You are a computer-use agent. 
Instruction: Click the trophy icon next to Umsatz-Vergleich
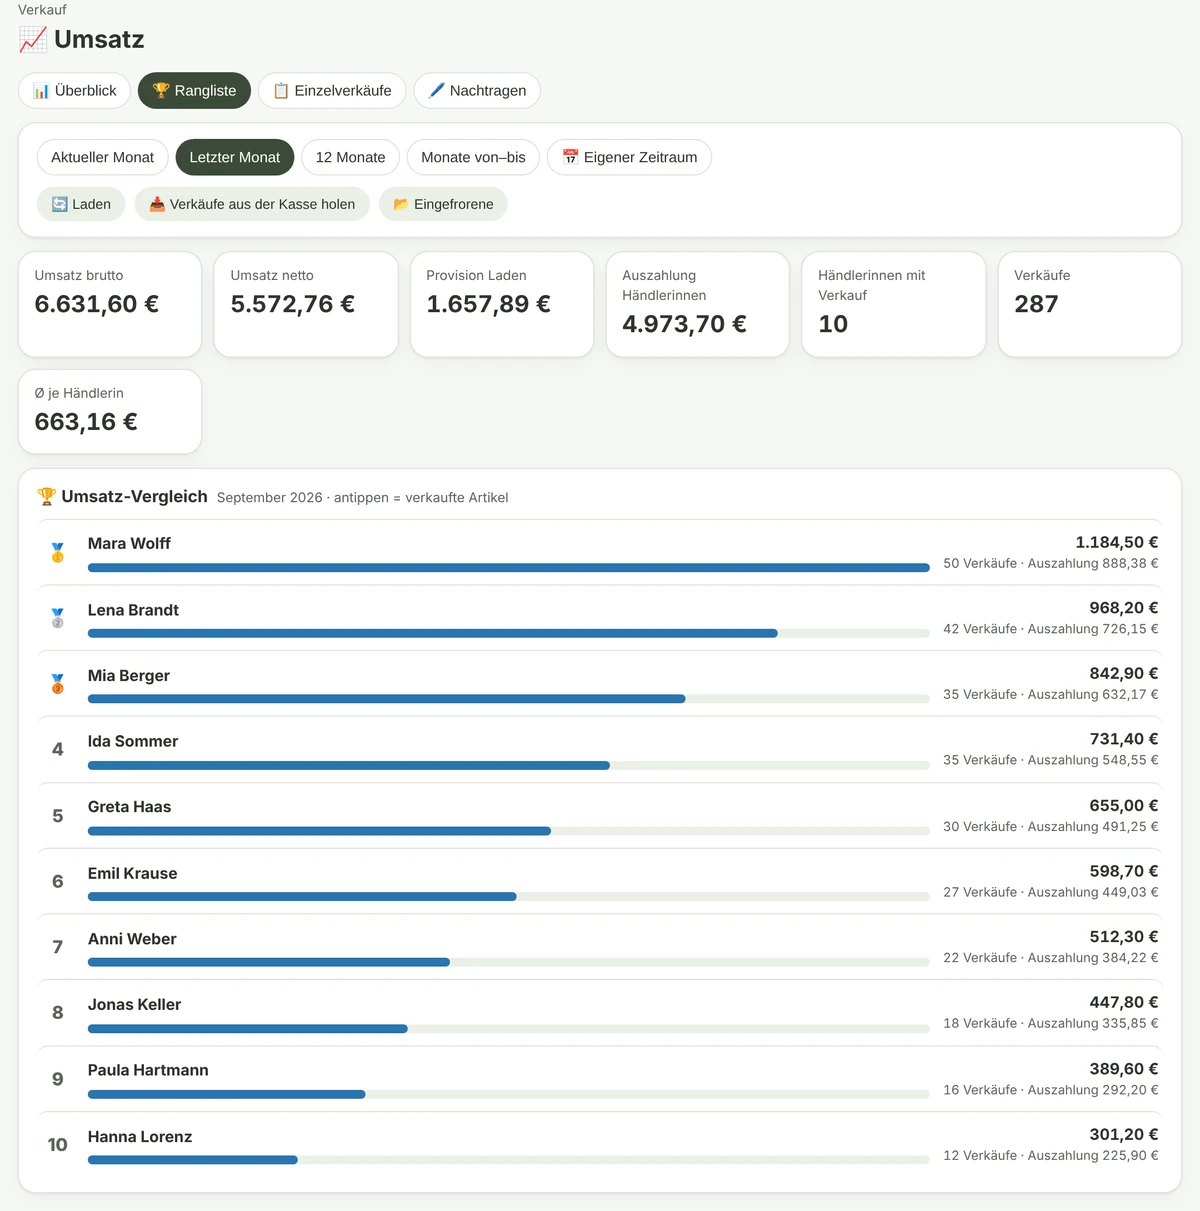[46, 496]
